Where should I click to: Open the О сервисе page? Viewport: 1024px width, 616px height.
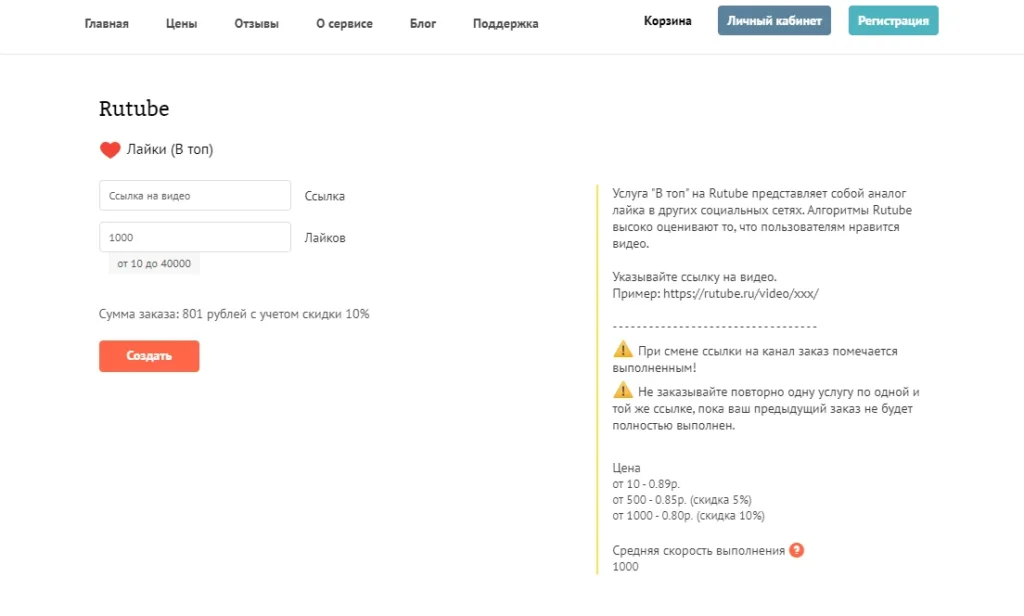pos(344,24)
